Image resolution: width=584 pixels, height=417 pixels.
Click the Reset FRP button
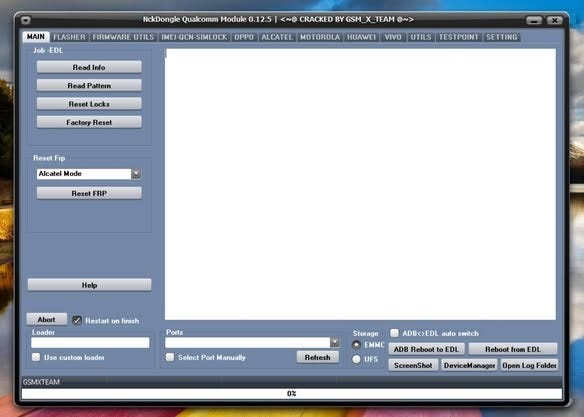pos(89,193)
